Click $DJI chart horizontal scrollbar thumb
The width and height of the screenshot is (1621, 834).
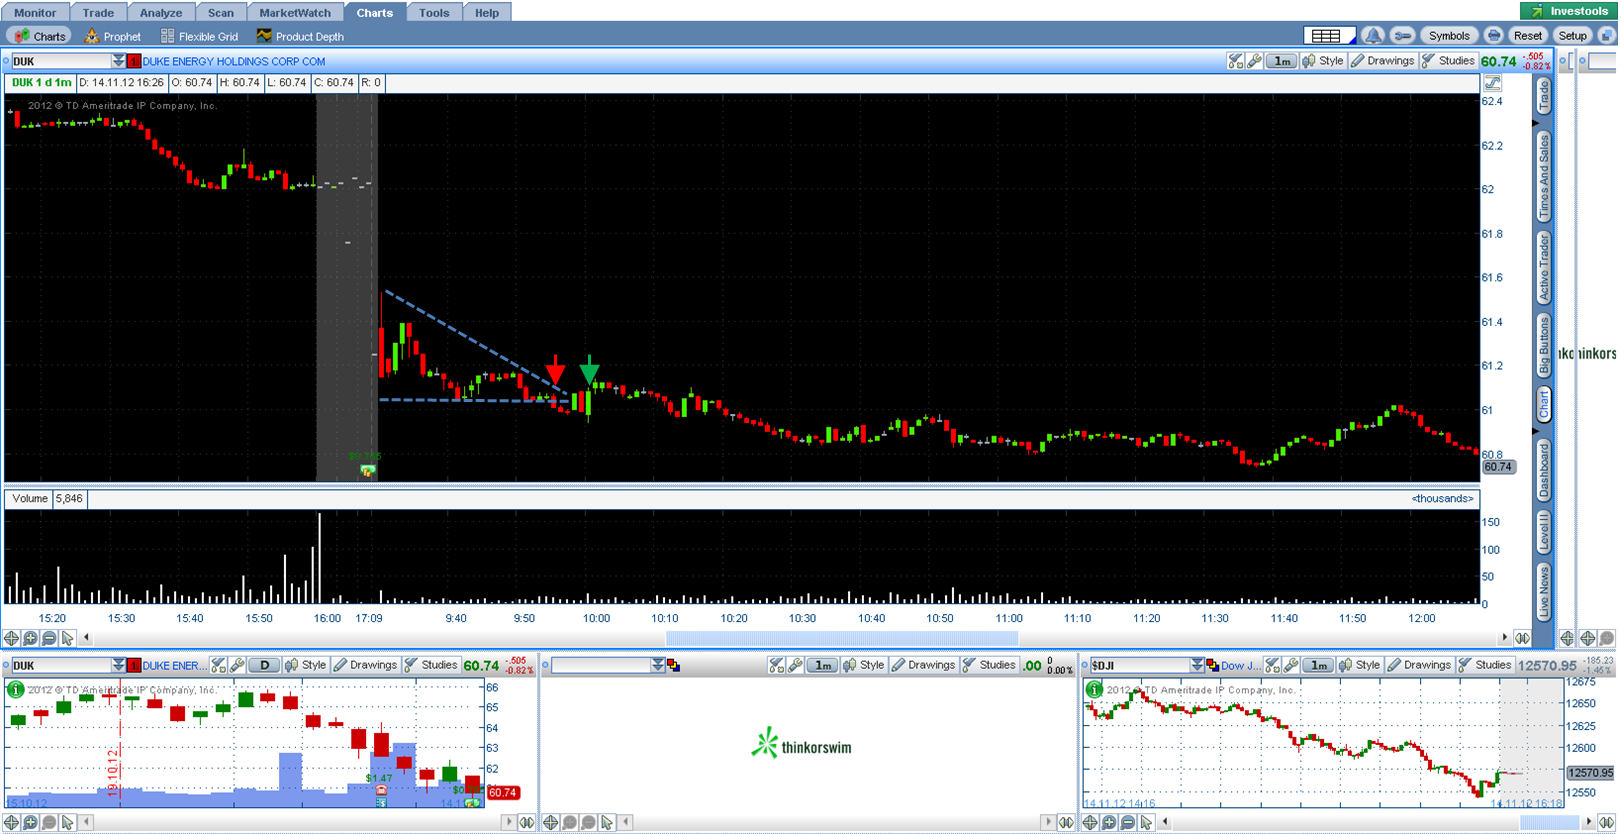1550,822
